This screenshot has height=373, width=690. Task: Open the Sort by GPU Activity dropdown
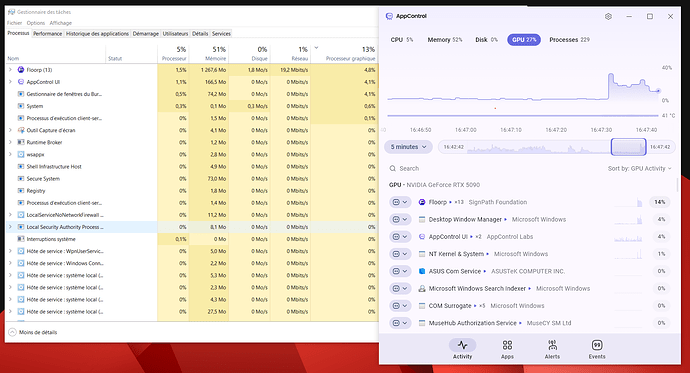(x=640, y=168)
